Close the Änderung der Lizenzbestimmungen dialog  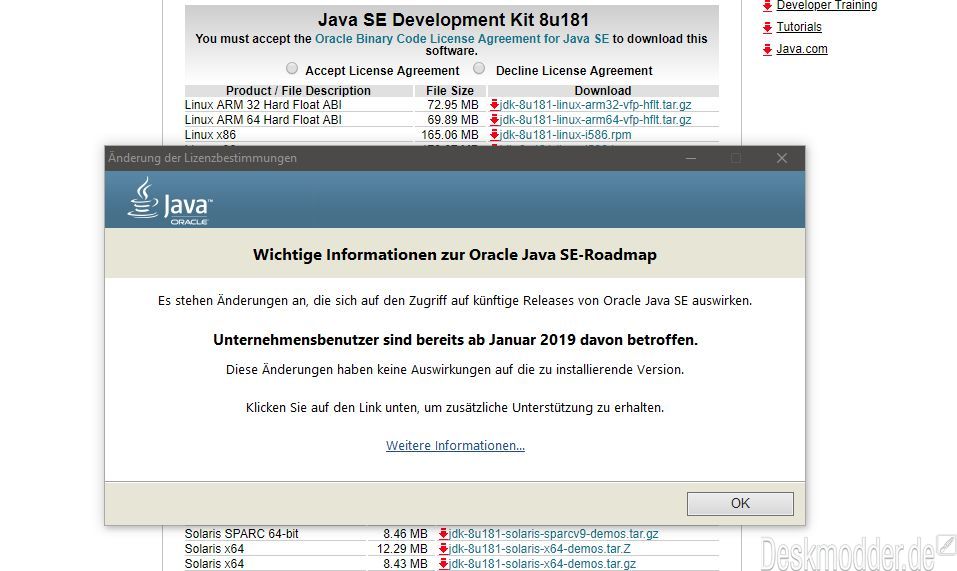(x=782, y=158)
